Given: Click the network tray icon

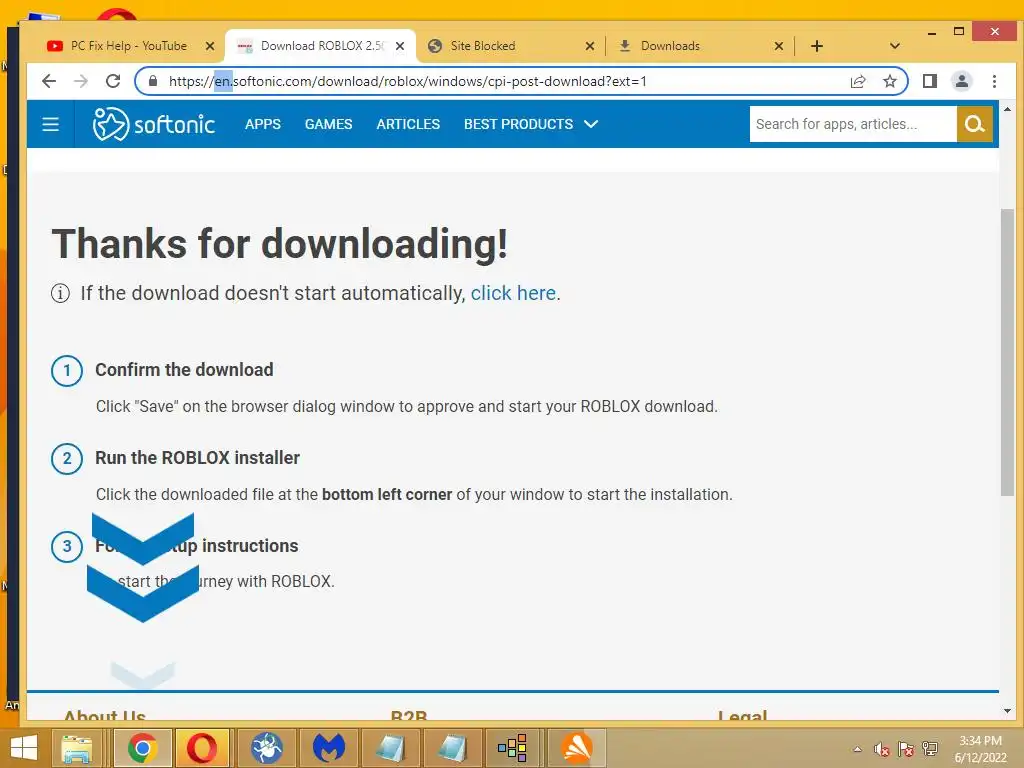Looking at the screenshot, I should 929,749.
